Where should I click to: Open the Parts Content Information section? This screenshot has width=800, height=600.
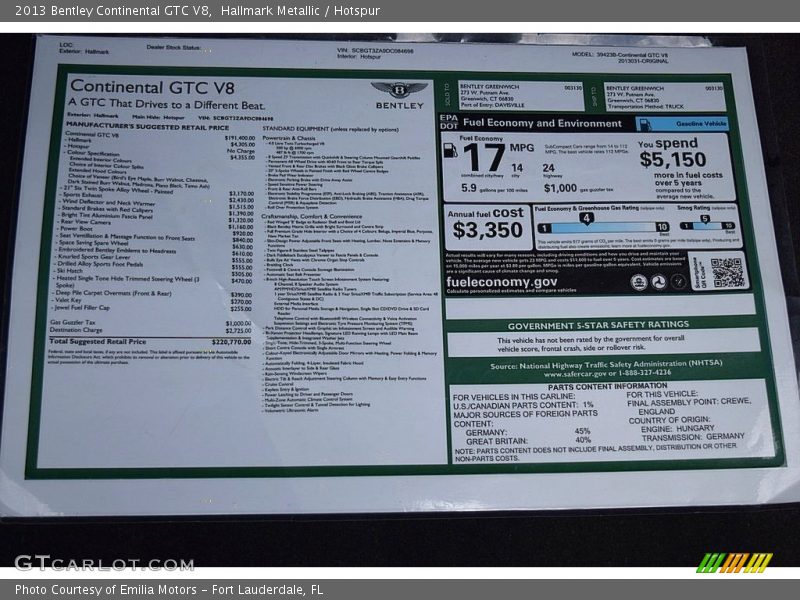(609, 386)
